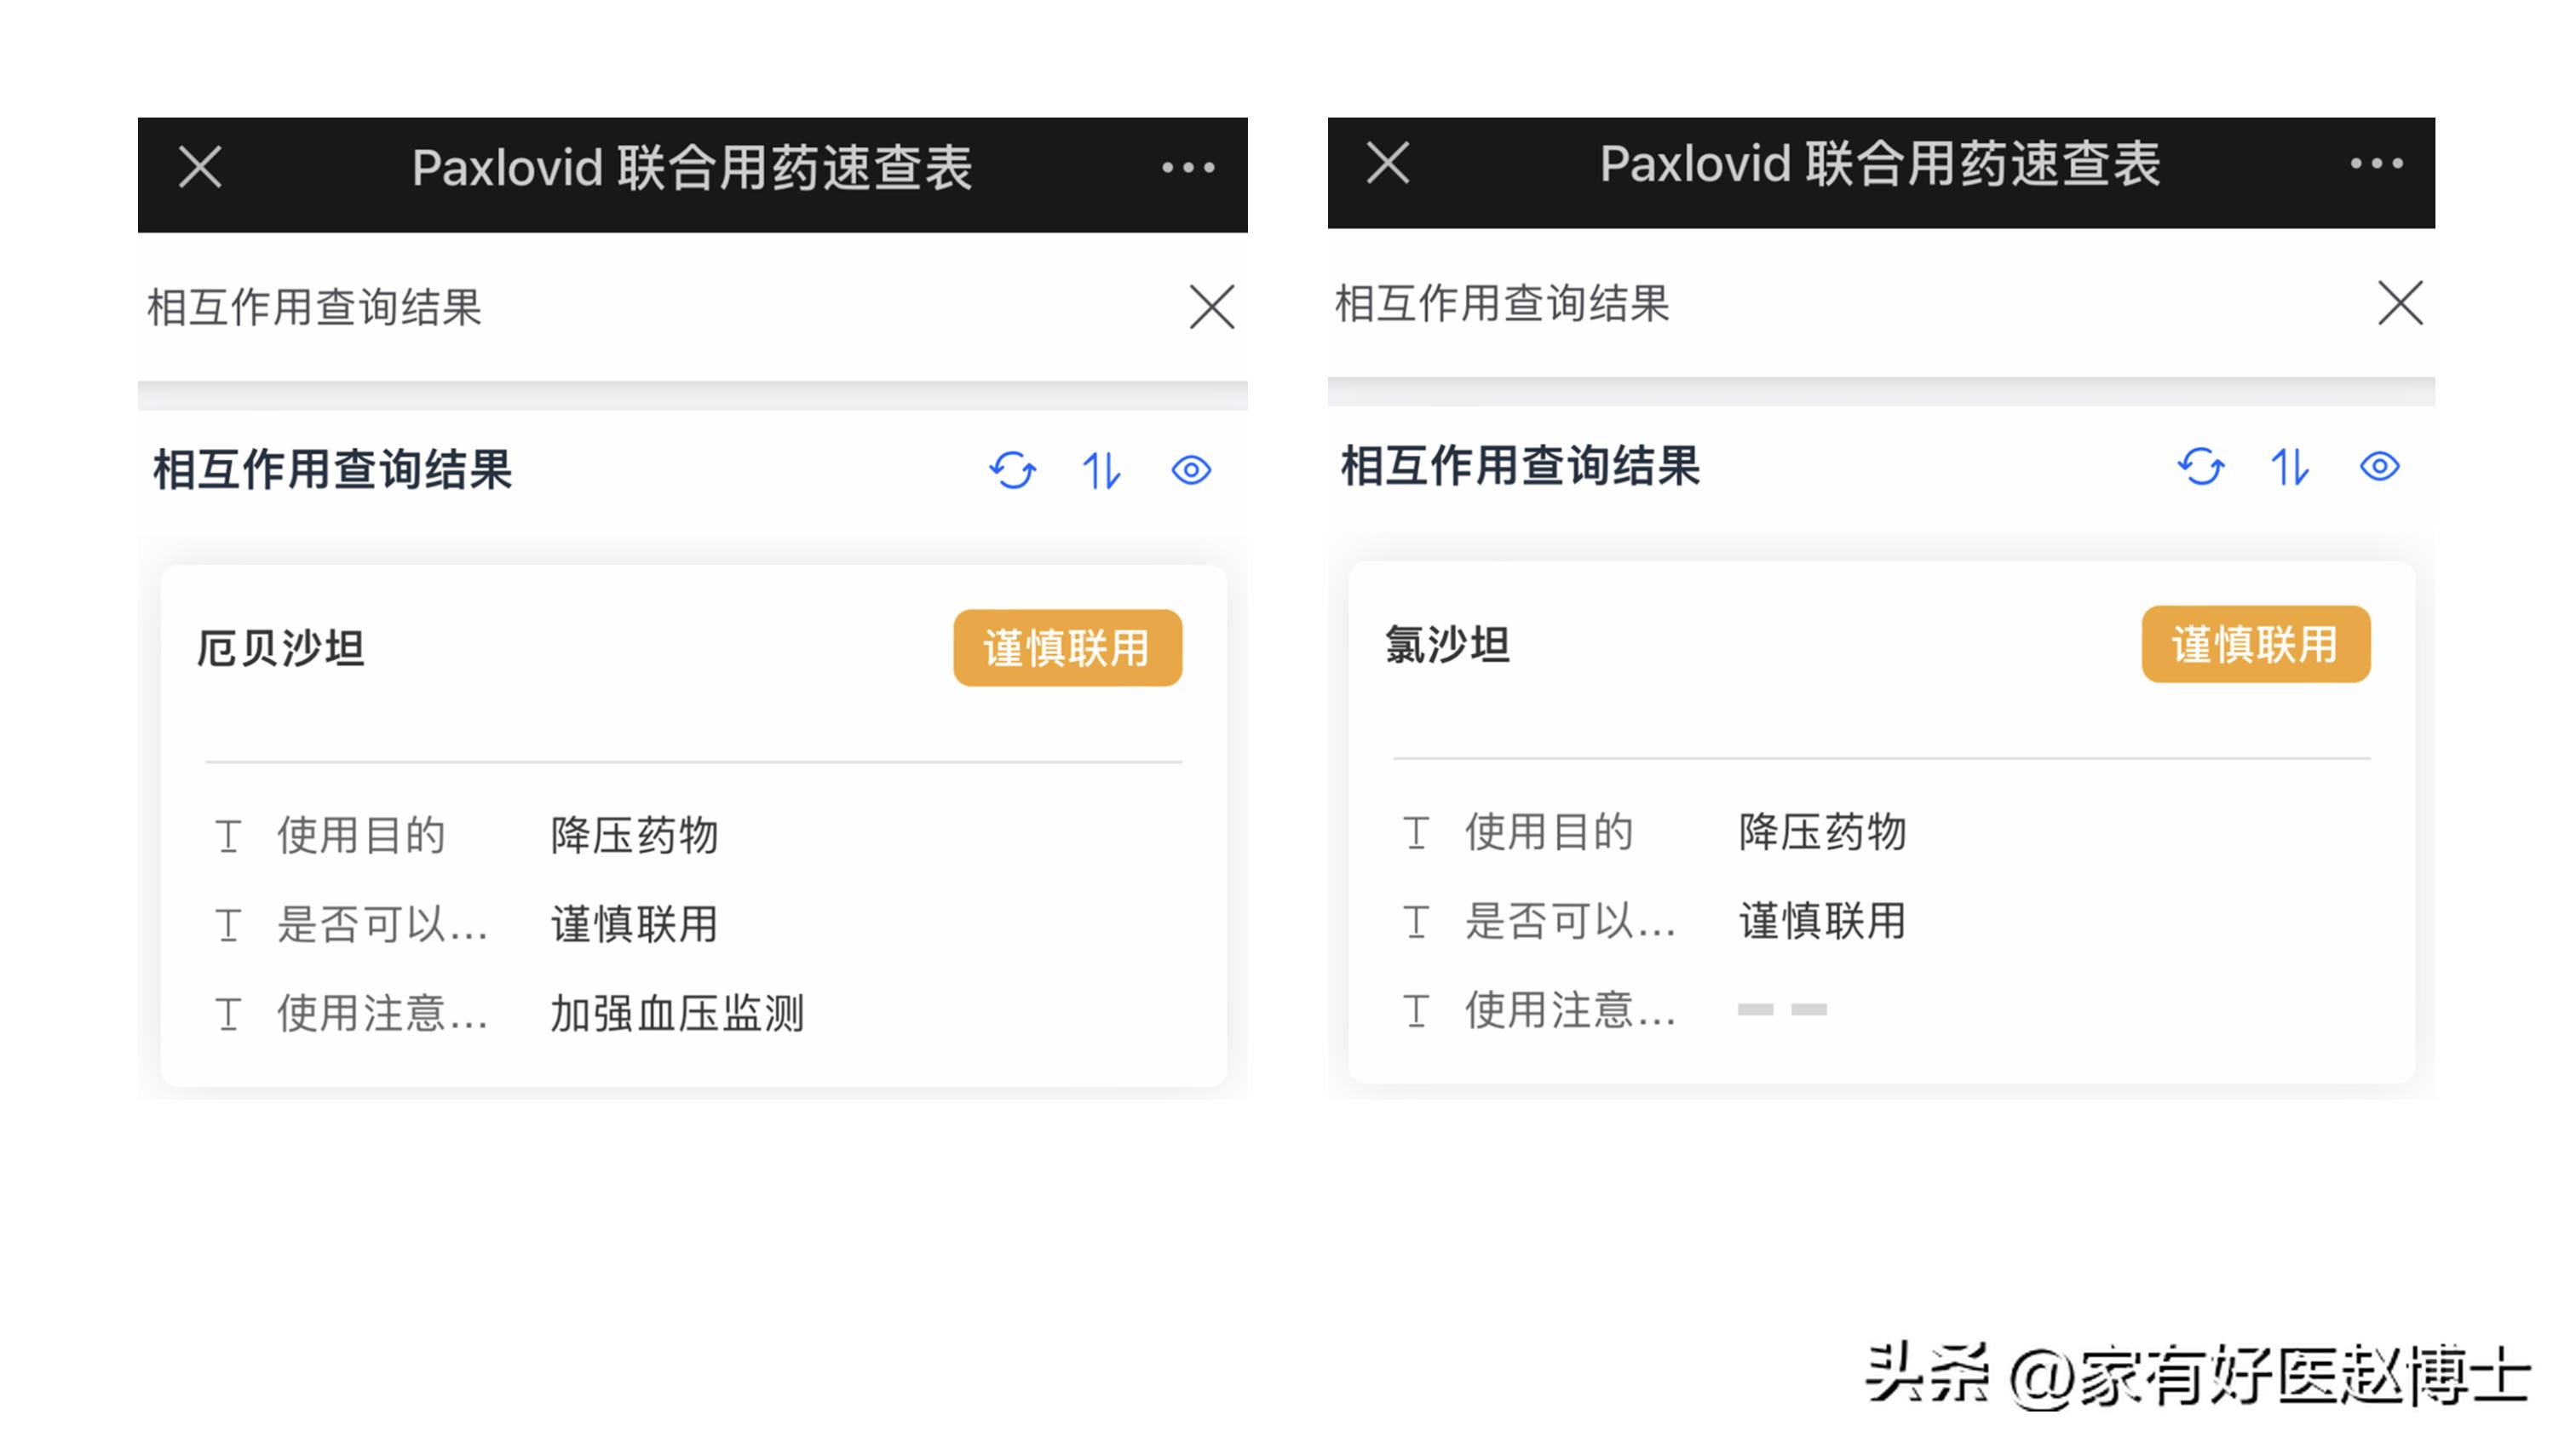Click the refresh icon on 氯沙坦 result panel
2576x1449 pixels.
coord(2202,467)
